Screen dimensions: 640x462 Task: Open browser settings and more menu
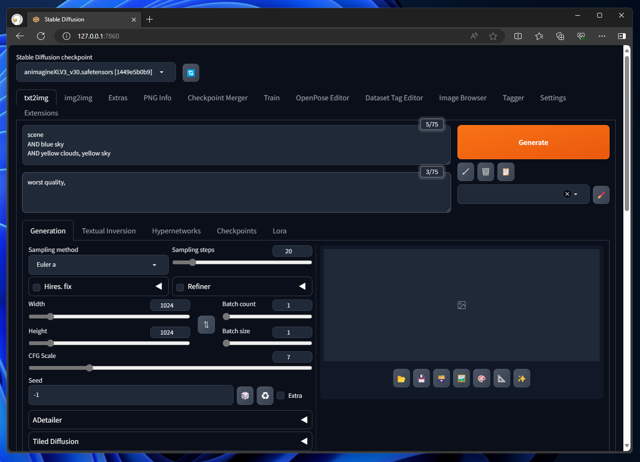(602, 36)
